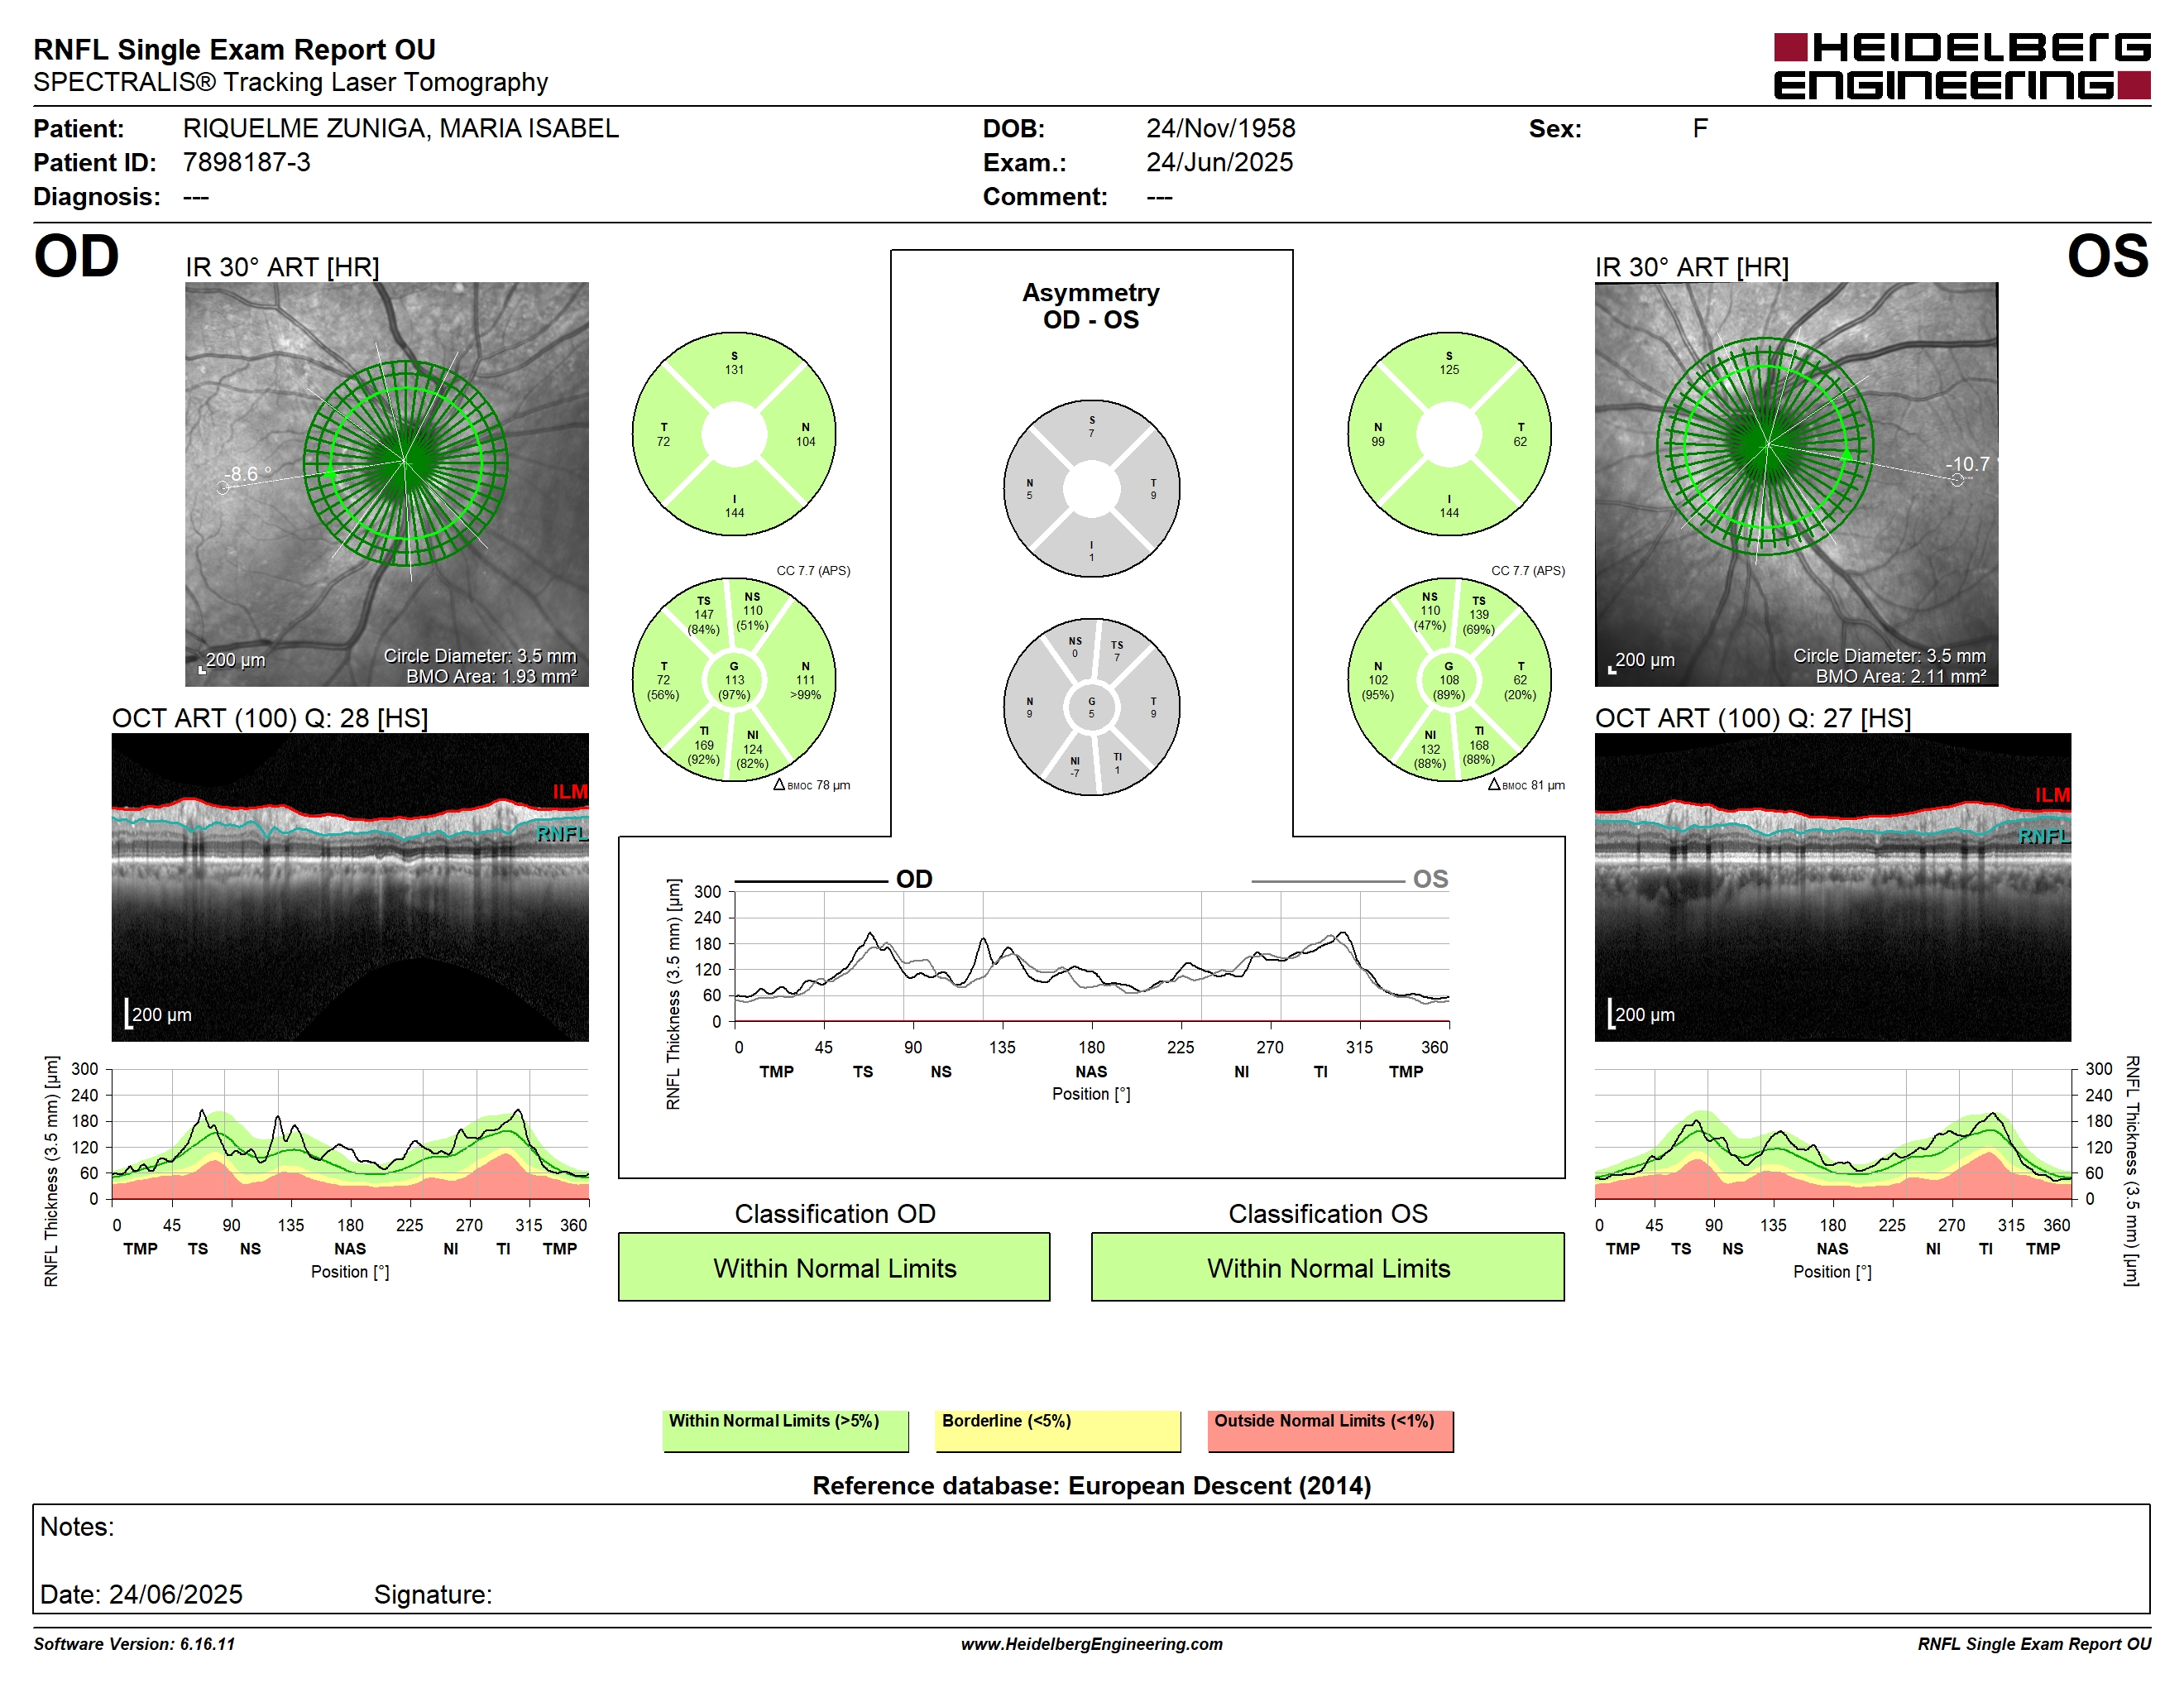Click the OD nasal quadrant value 104
The width and height of the screenshot is (2184, 1688).
click(x=805, y=441)
